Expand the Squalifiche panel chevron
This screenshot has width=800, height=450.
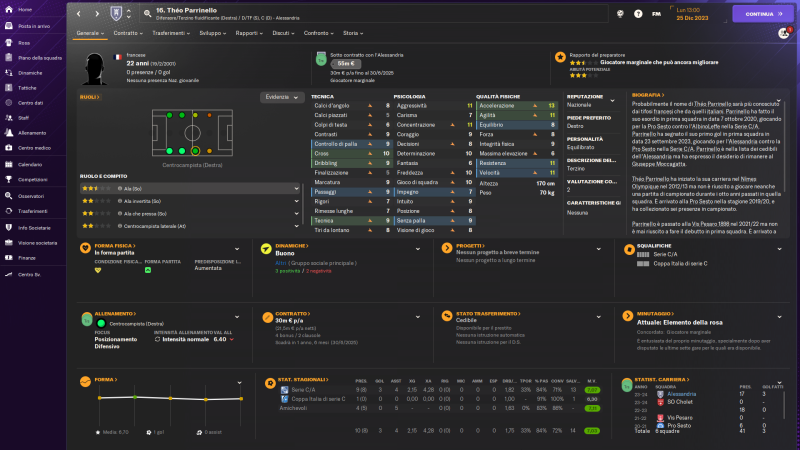[x=780, y=249]
